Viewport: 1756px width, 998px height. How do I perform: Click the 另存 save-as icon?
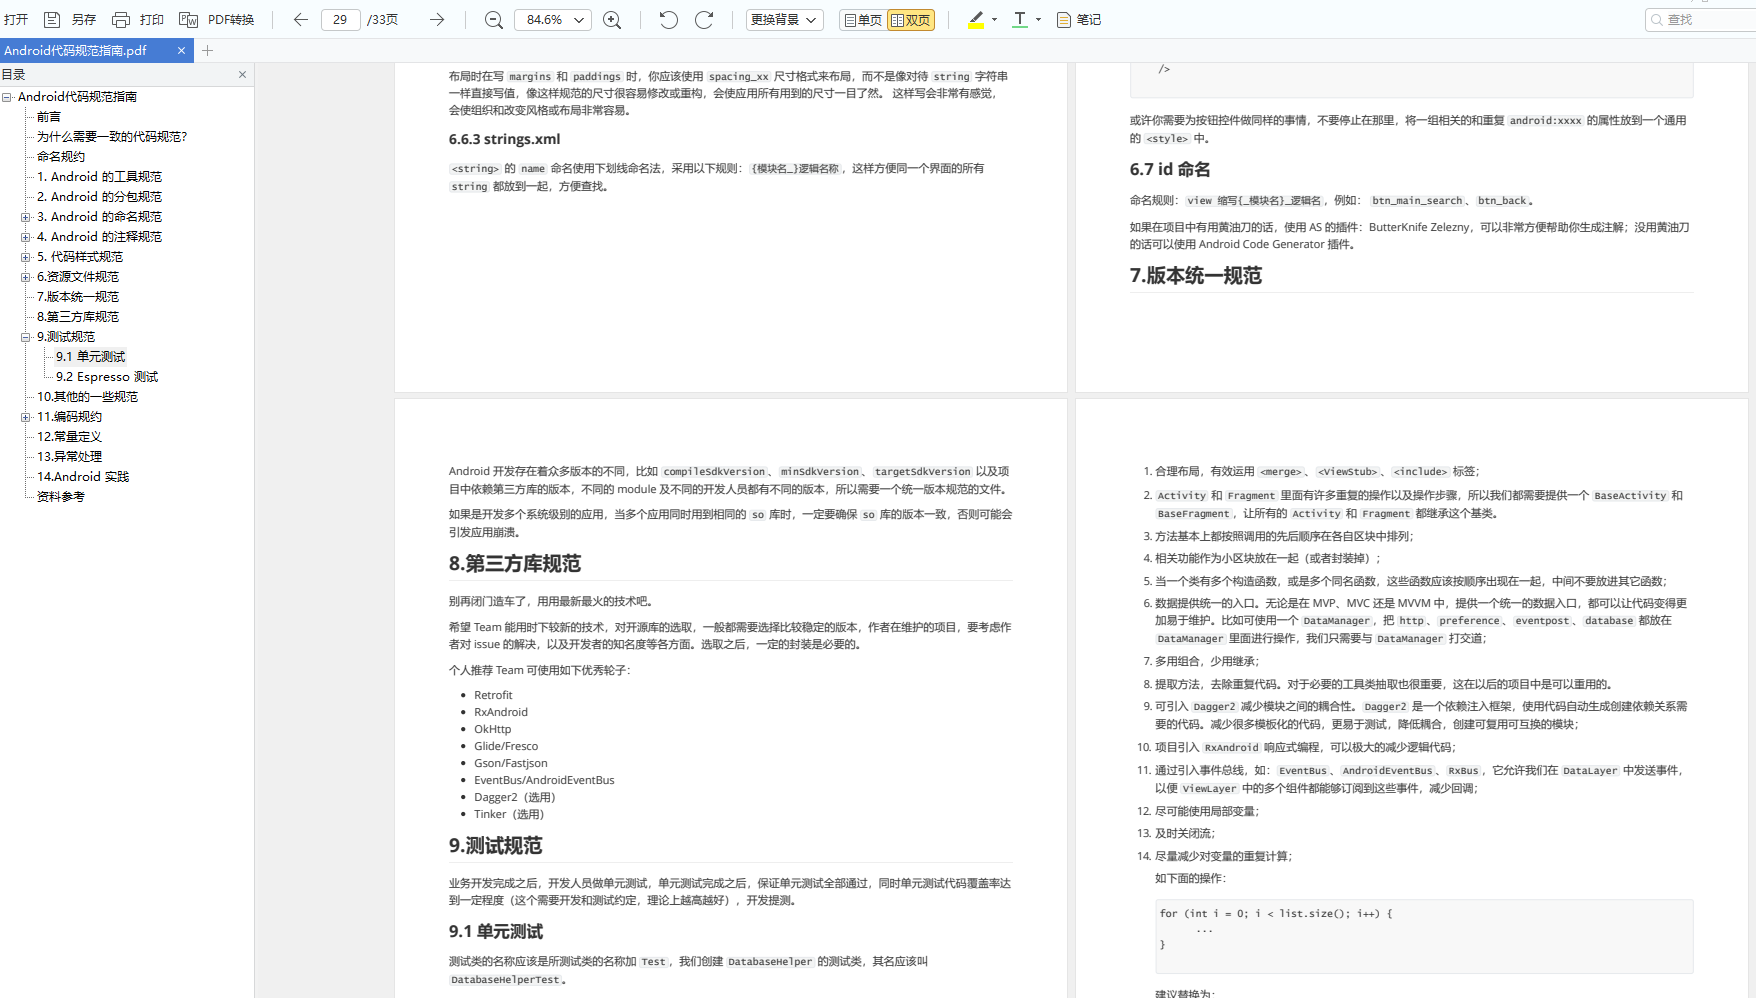52,20
